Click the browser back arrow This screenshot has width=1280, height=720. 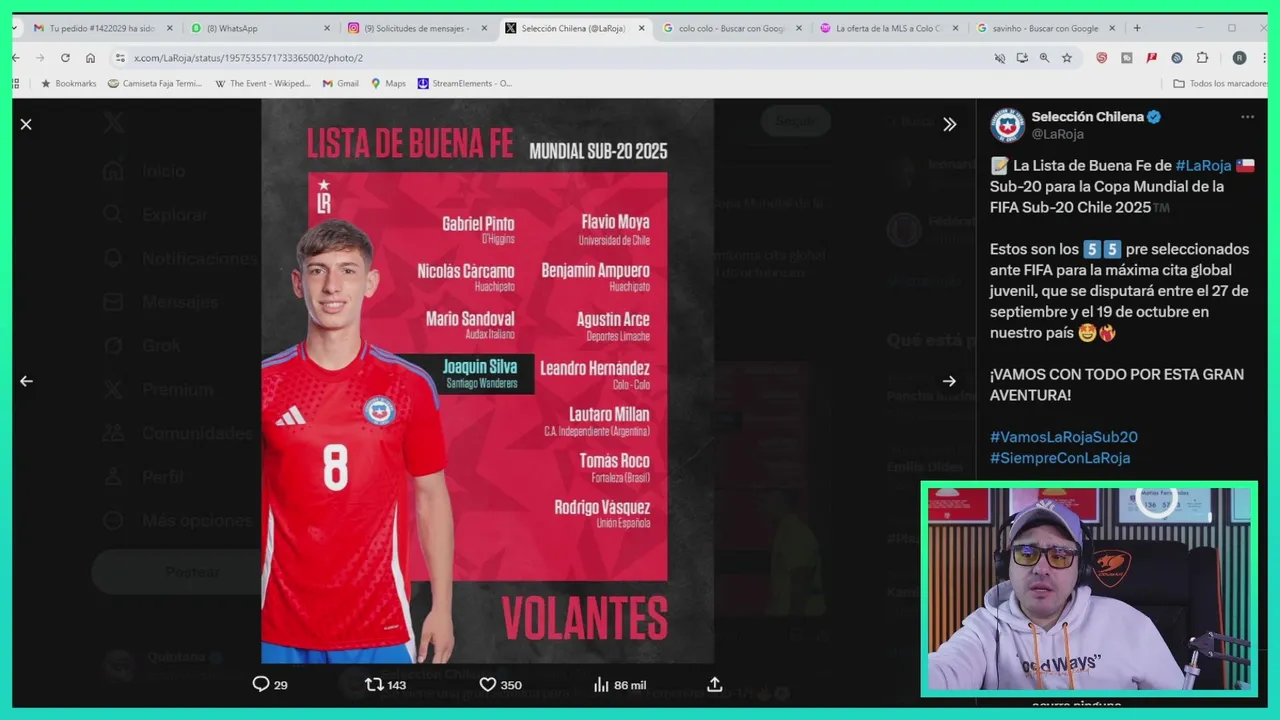point(17,58)
